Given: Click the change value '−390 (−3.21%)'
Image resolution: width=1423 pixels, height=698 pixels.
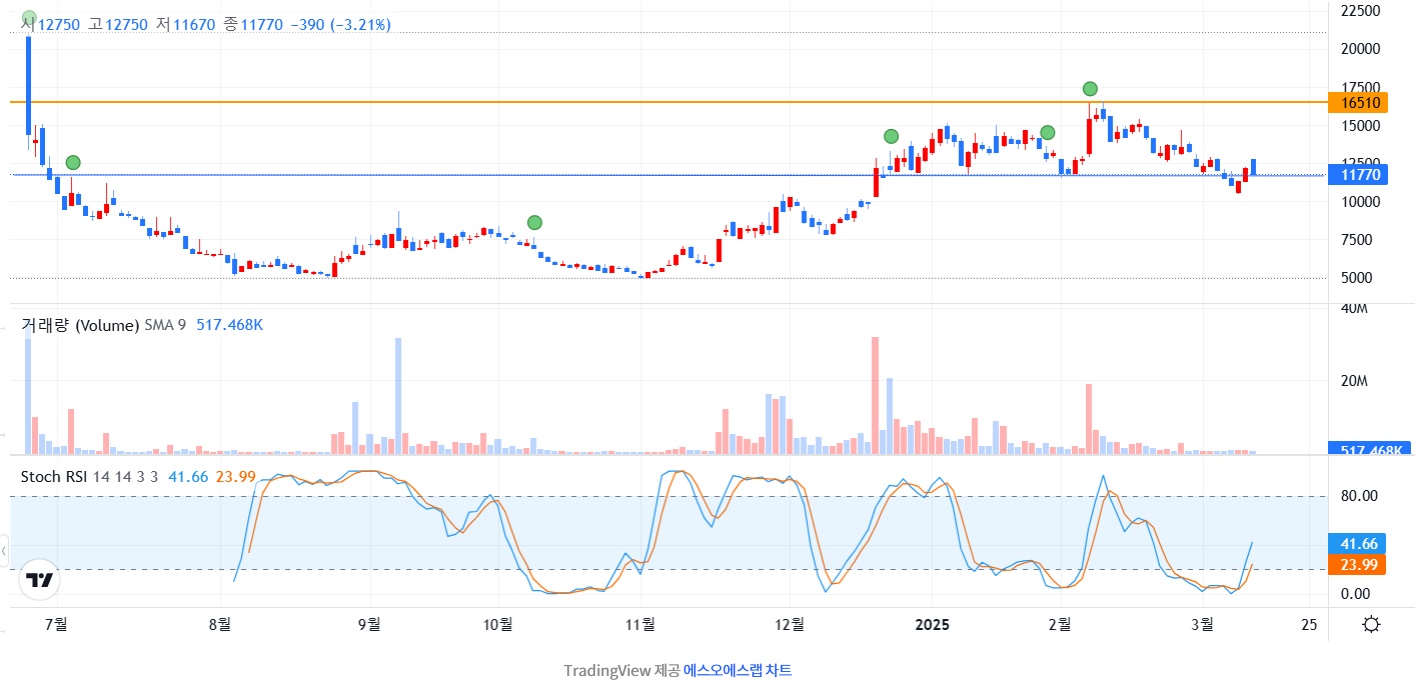Looking at the screenshot, I should click(341, 24).
